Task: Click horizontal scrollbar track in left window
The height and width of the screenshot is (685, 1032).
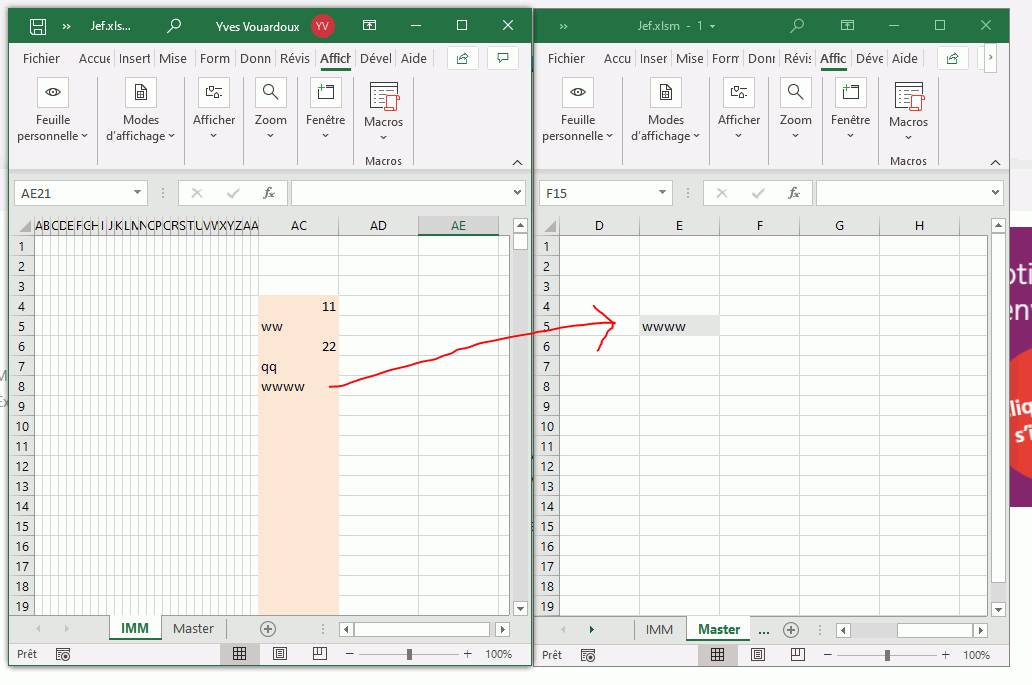Action: [x=421, y=629]
